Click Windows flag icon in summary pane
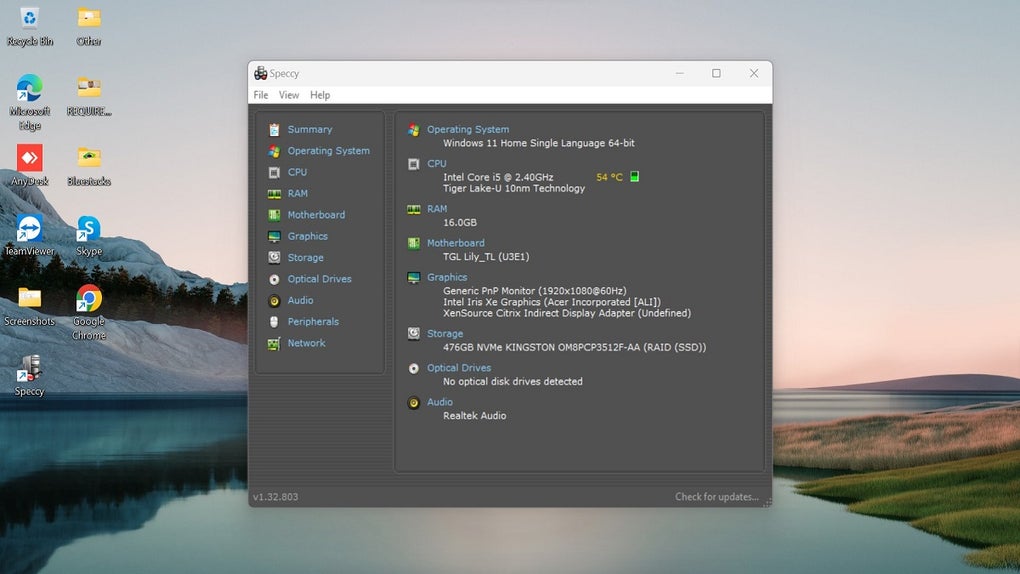Viewport: 1020px width, 574px height. (x=414, y=130)
